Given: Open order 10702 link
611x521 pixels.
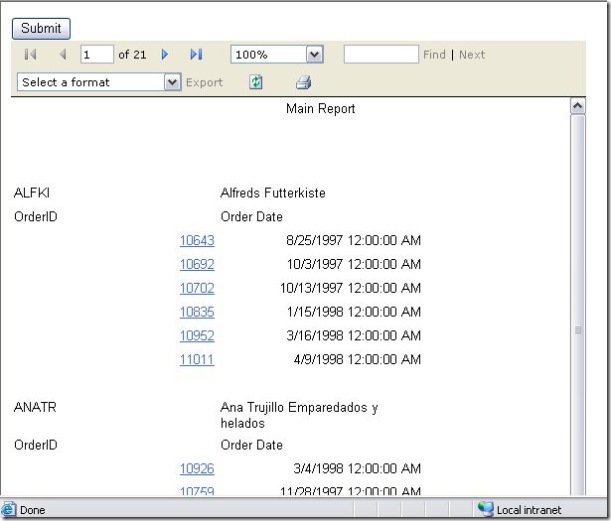Looking at the screenshot, I should pos(197,288).
